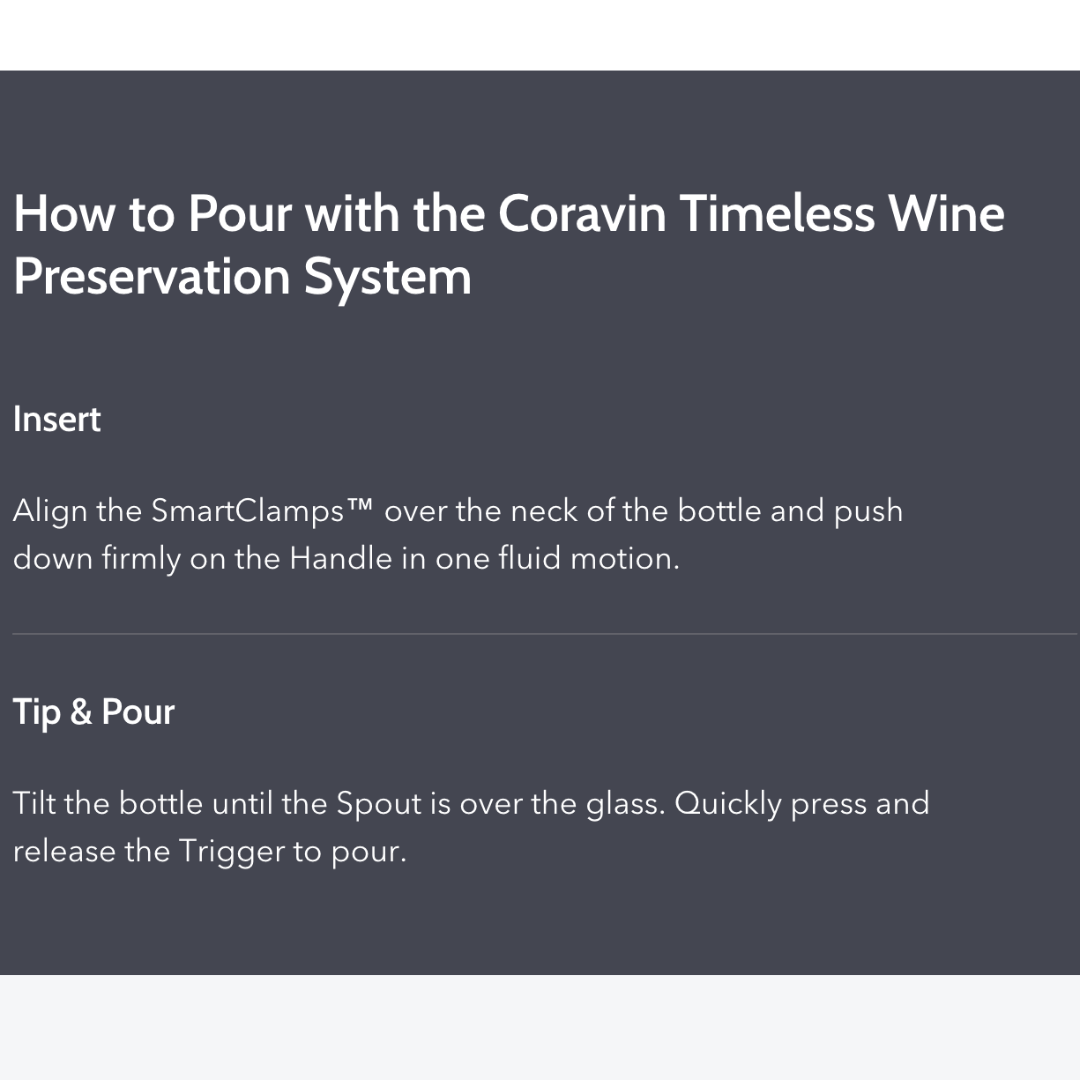Click "Preservation System" on the title's second line

[242, 277]
